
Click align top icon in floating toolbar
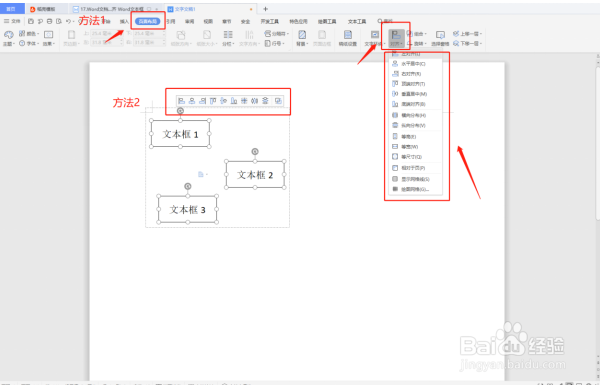[213, 101]
